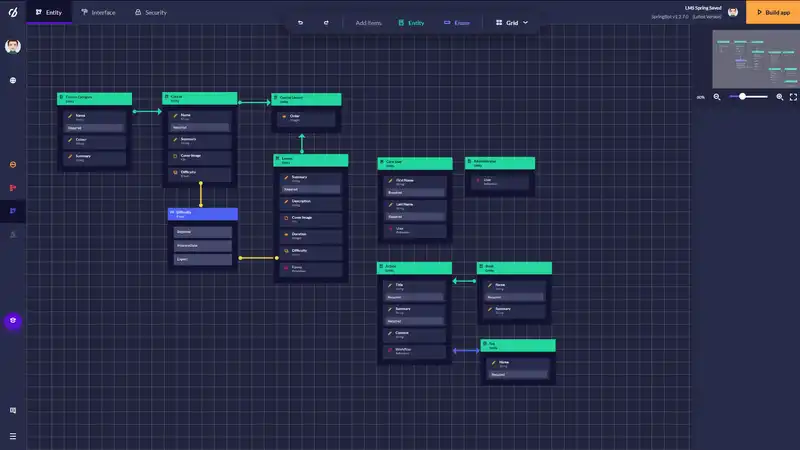Click the user avatar next to Build app
Image resolution: width=800 pixels, height=450 pixels.
pyautogui.click(x=733, y=12)
